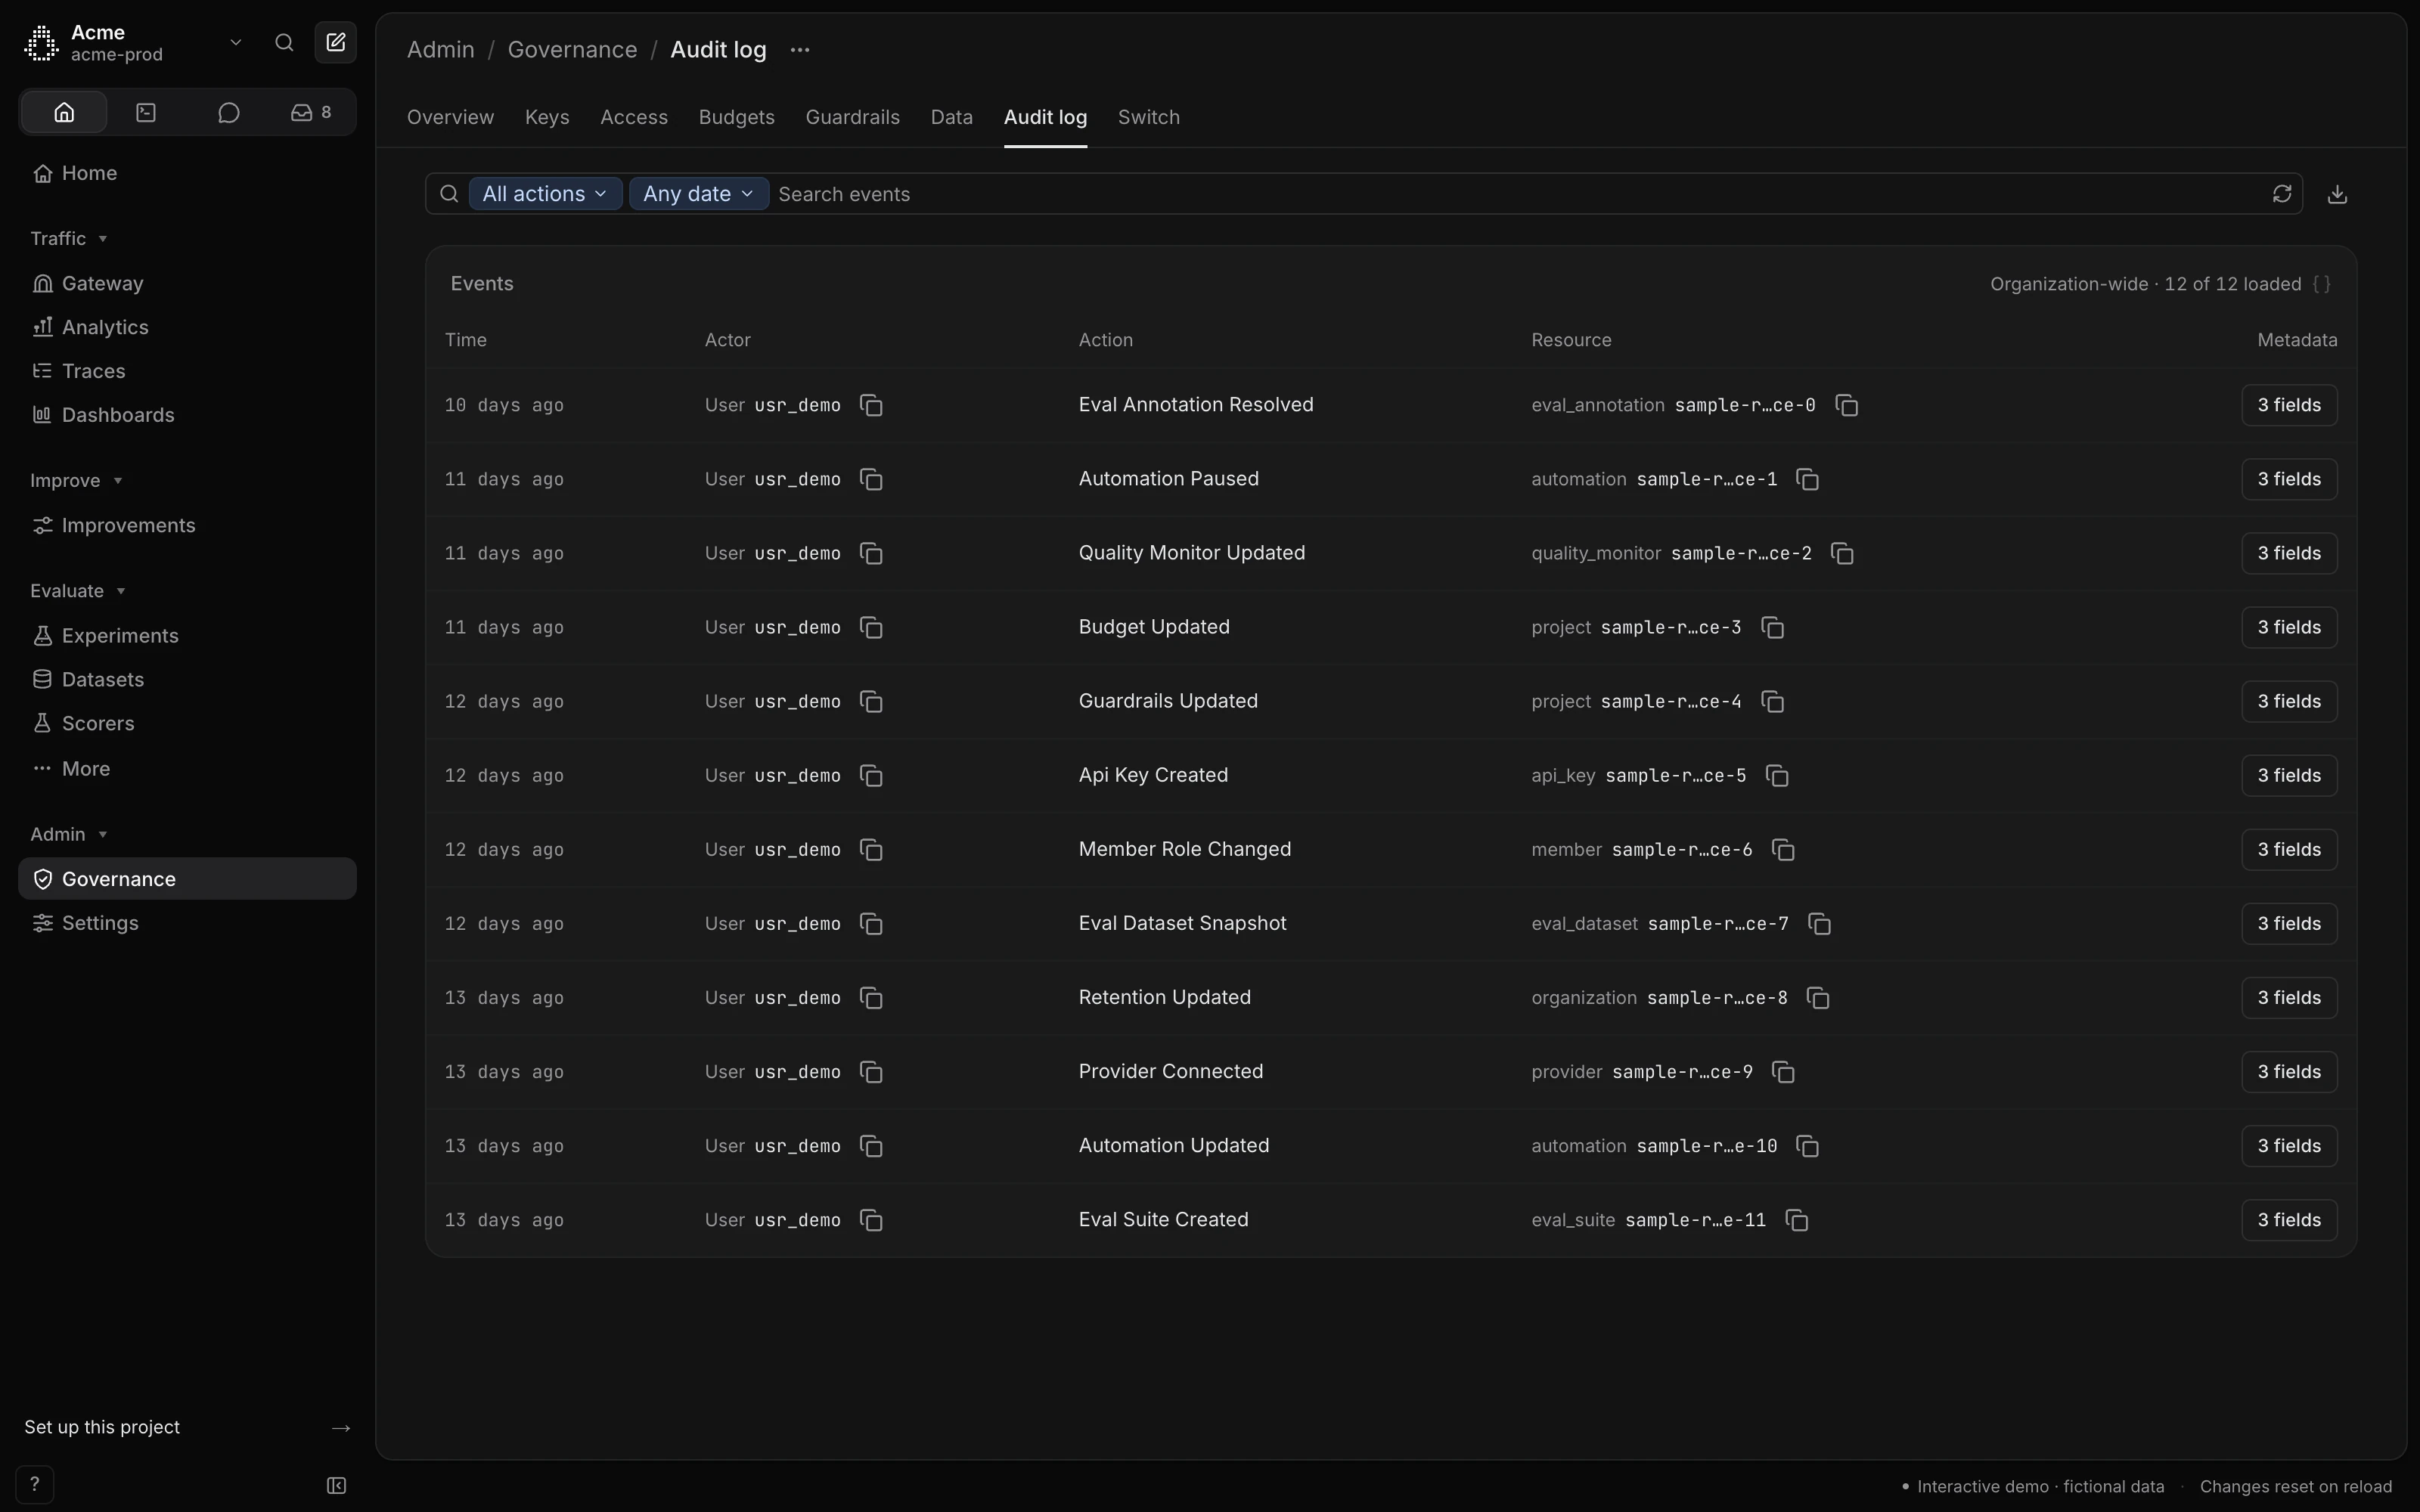Click the refresh events icon
The width and height of the screenshot is (2420, 1512).
tap(2281, 194)
